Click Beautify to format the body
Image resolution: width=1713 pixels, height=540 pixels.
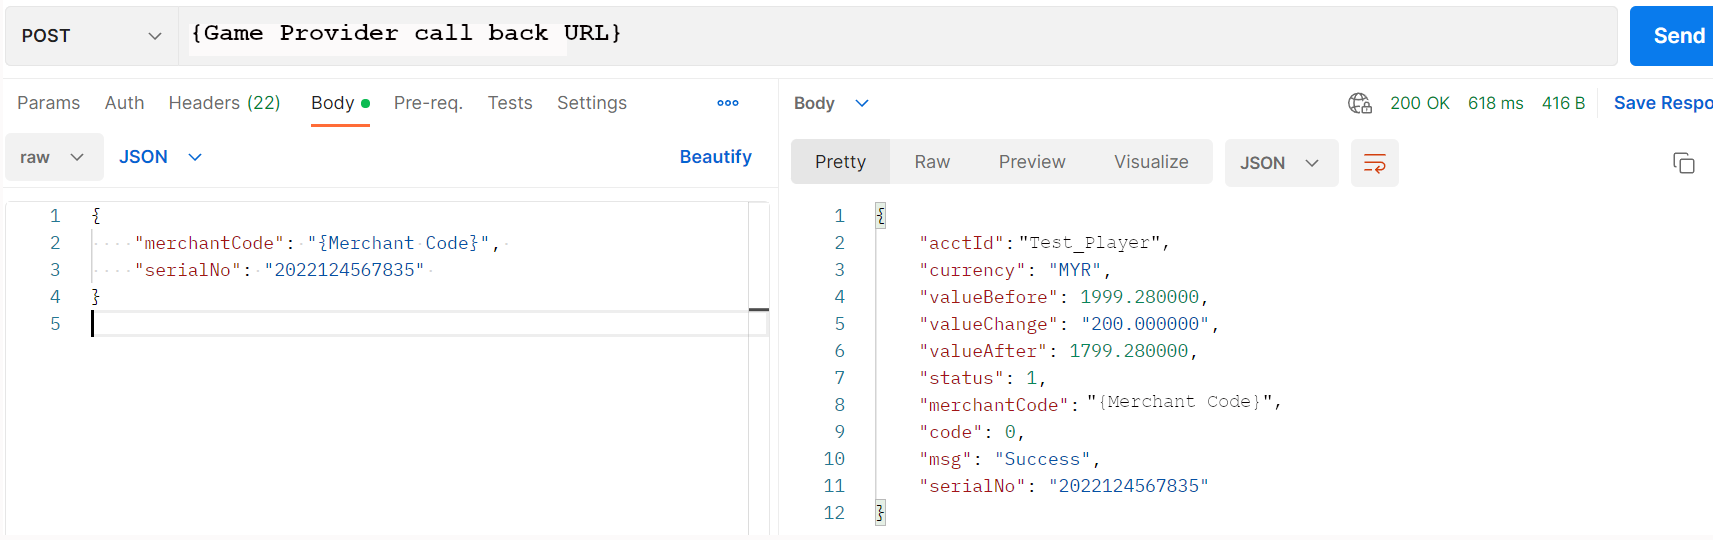(x=715, y=157)
